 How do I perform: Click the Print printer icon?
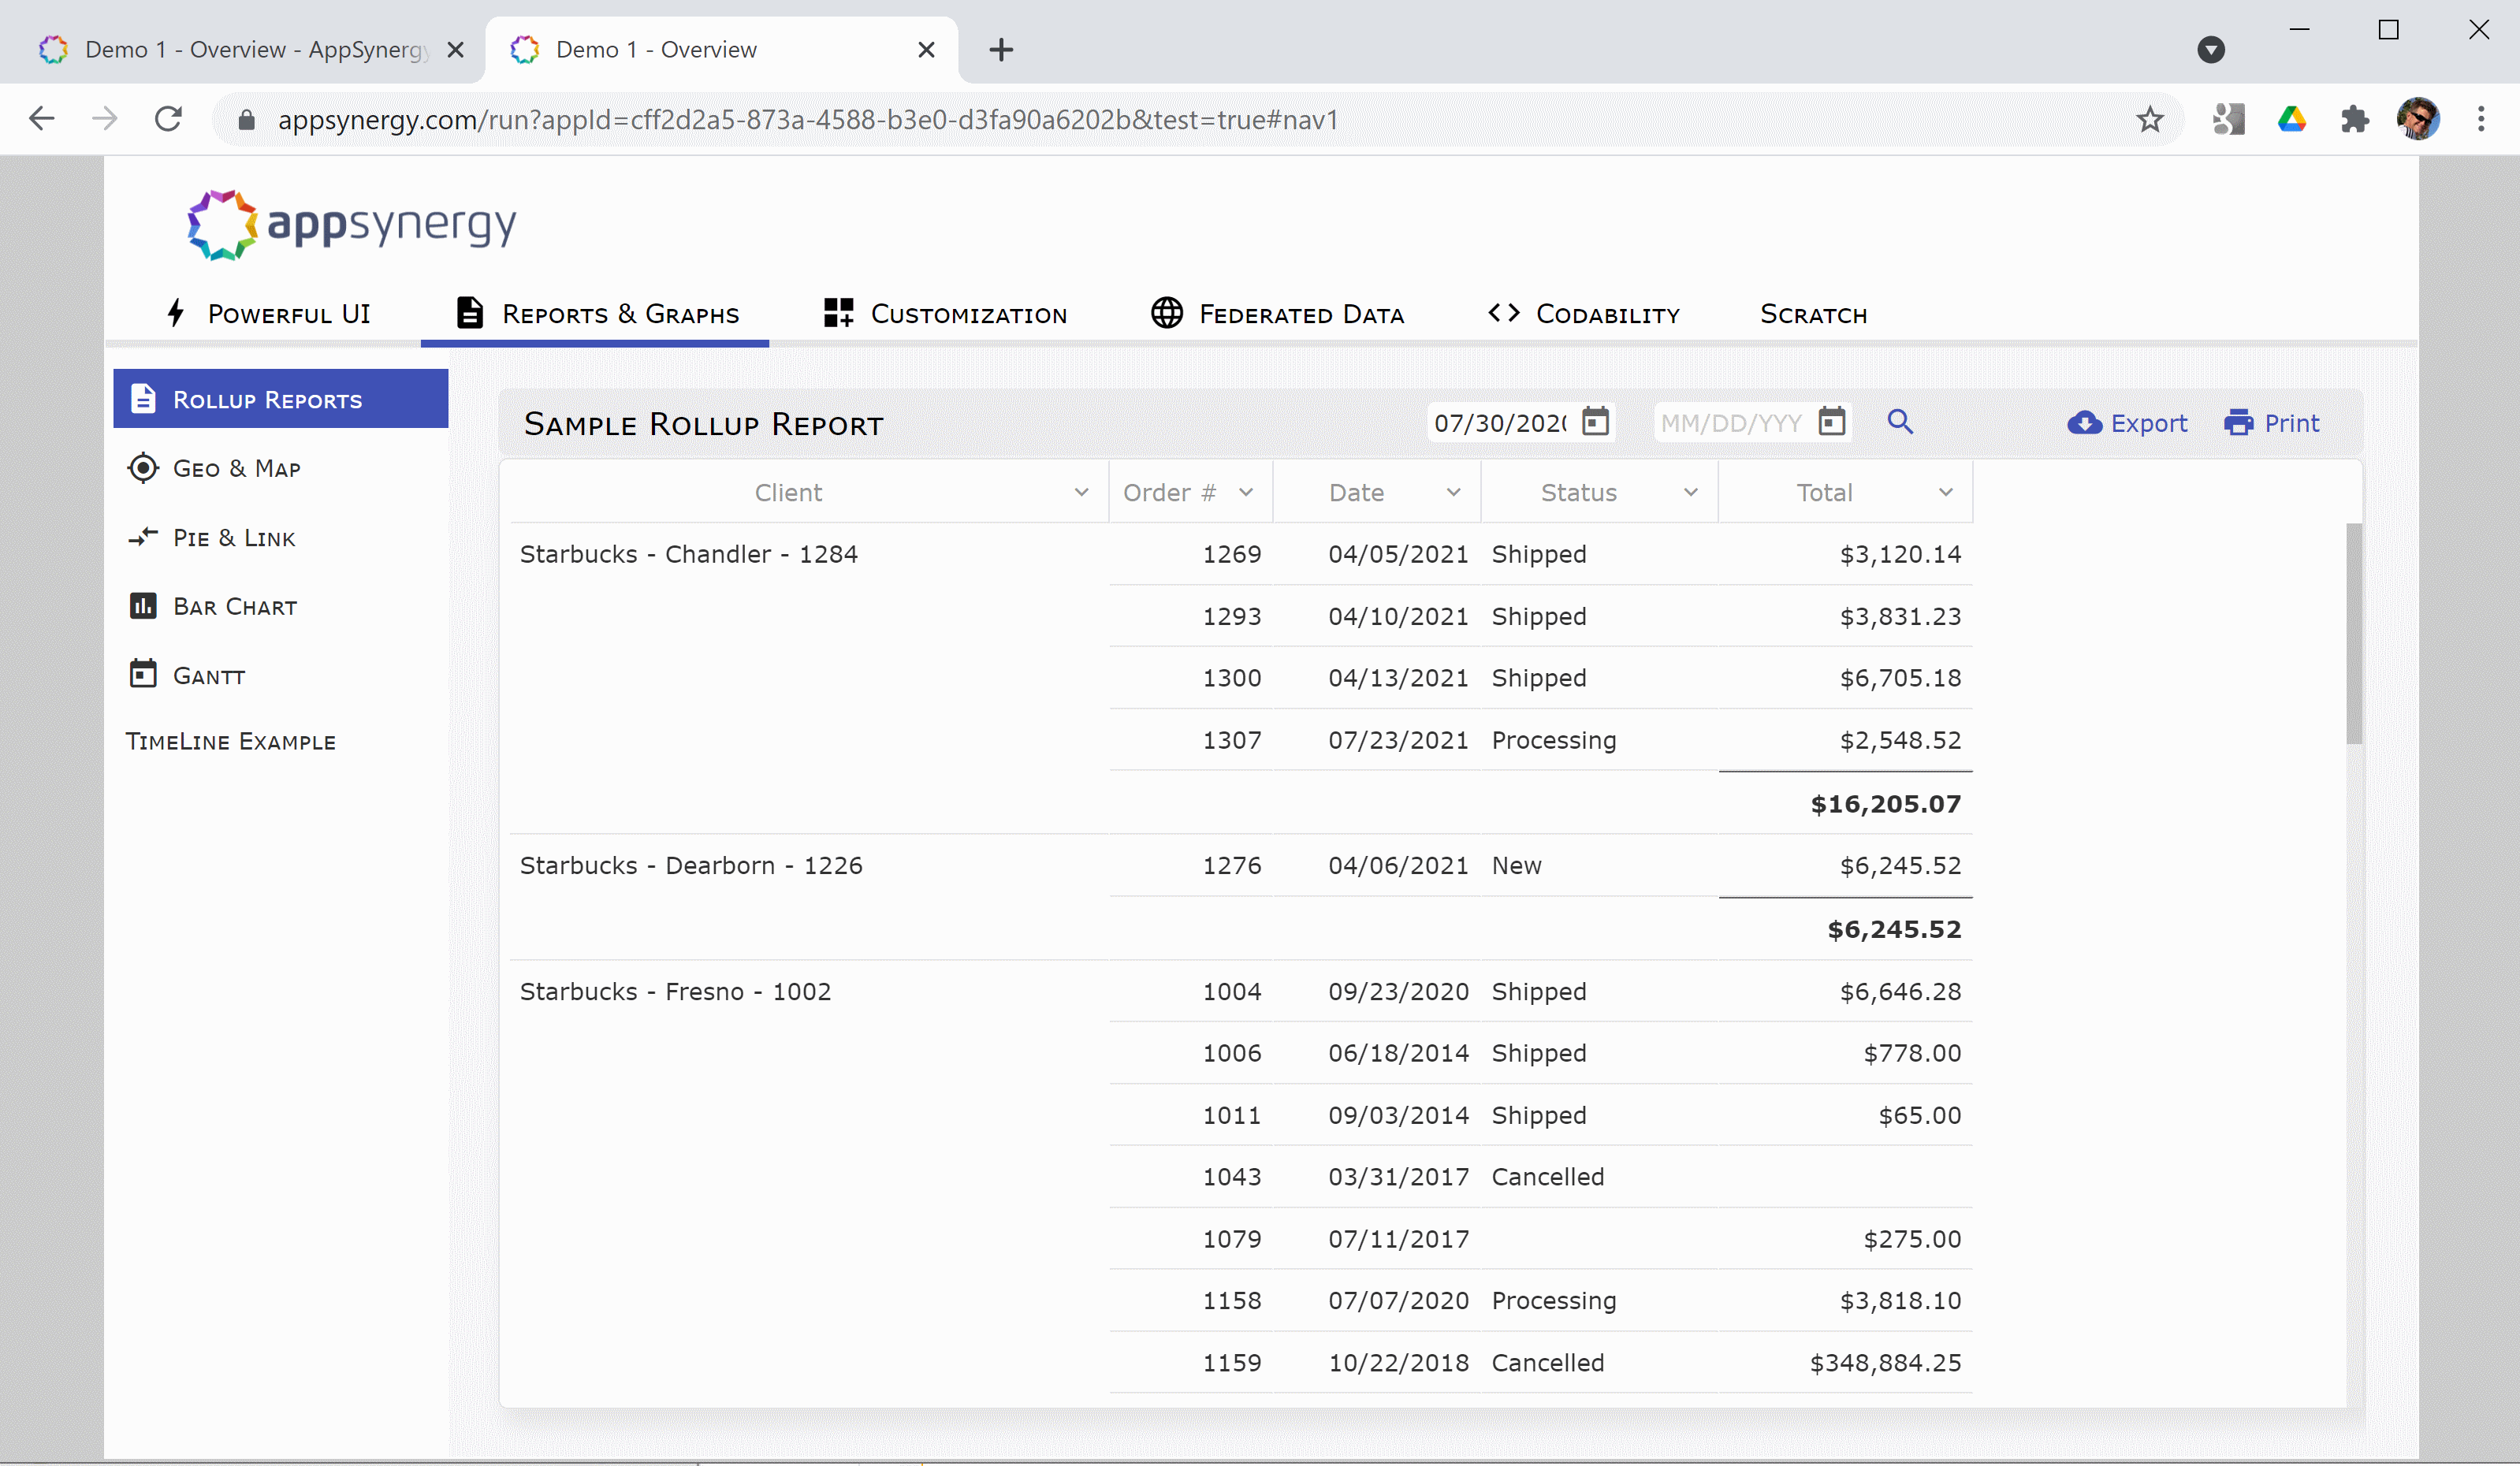point(2238,423)
